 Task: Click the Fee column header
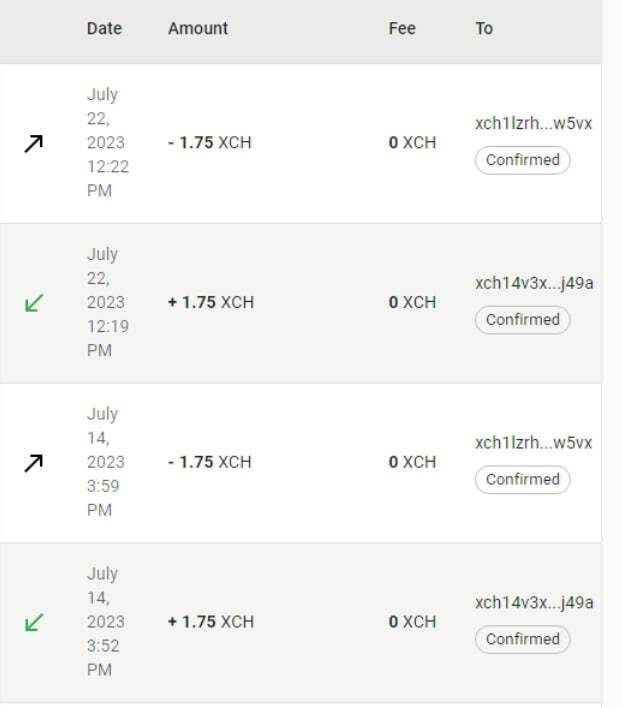coord(402,28)
